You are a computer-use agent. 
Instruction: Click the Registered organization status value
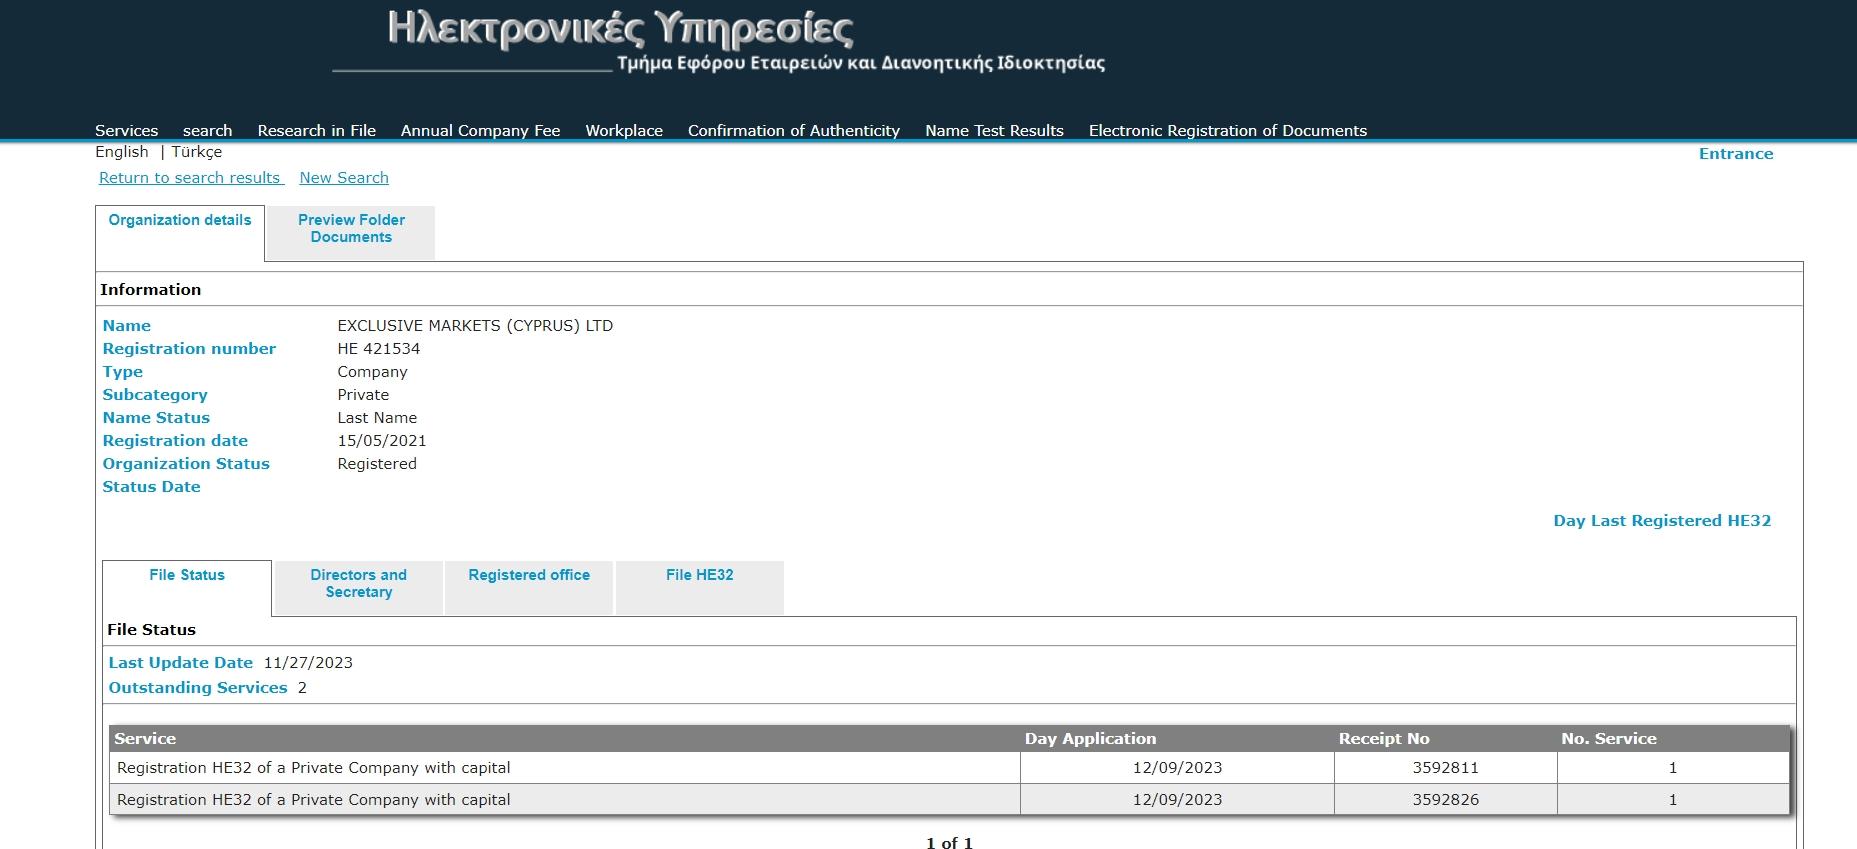pyautogui.click(x=377, y=464)
